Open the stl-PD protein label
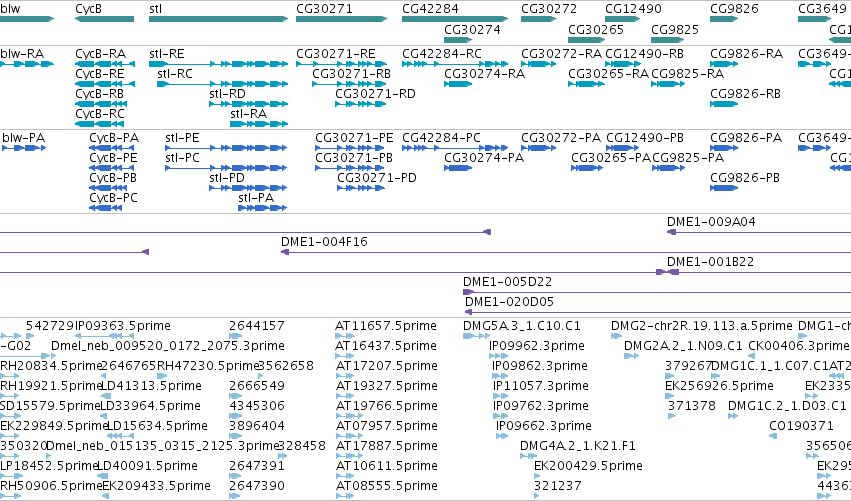 click(x=227, y=178)
